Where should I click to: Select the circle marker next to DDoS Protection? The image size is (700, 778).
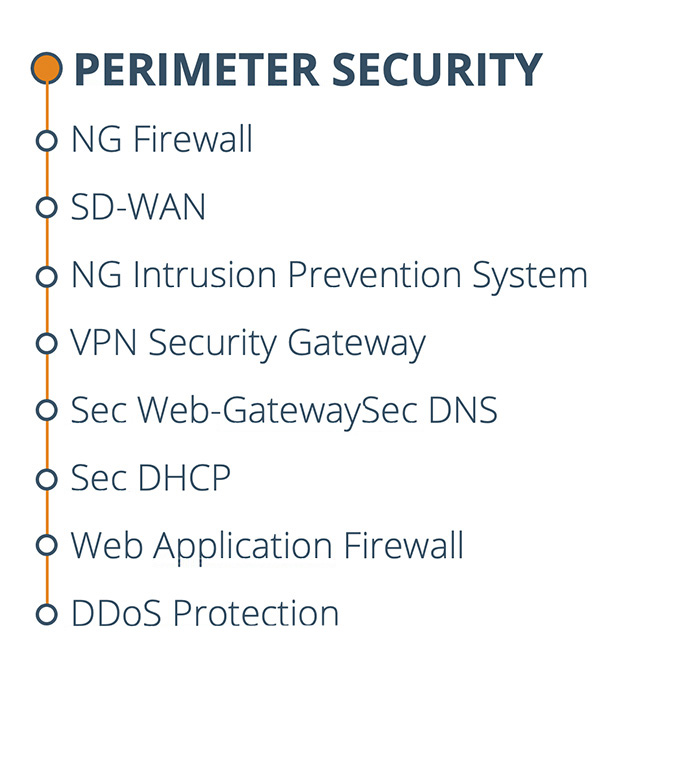[47, 614]
